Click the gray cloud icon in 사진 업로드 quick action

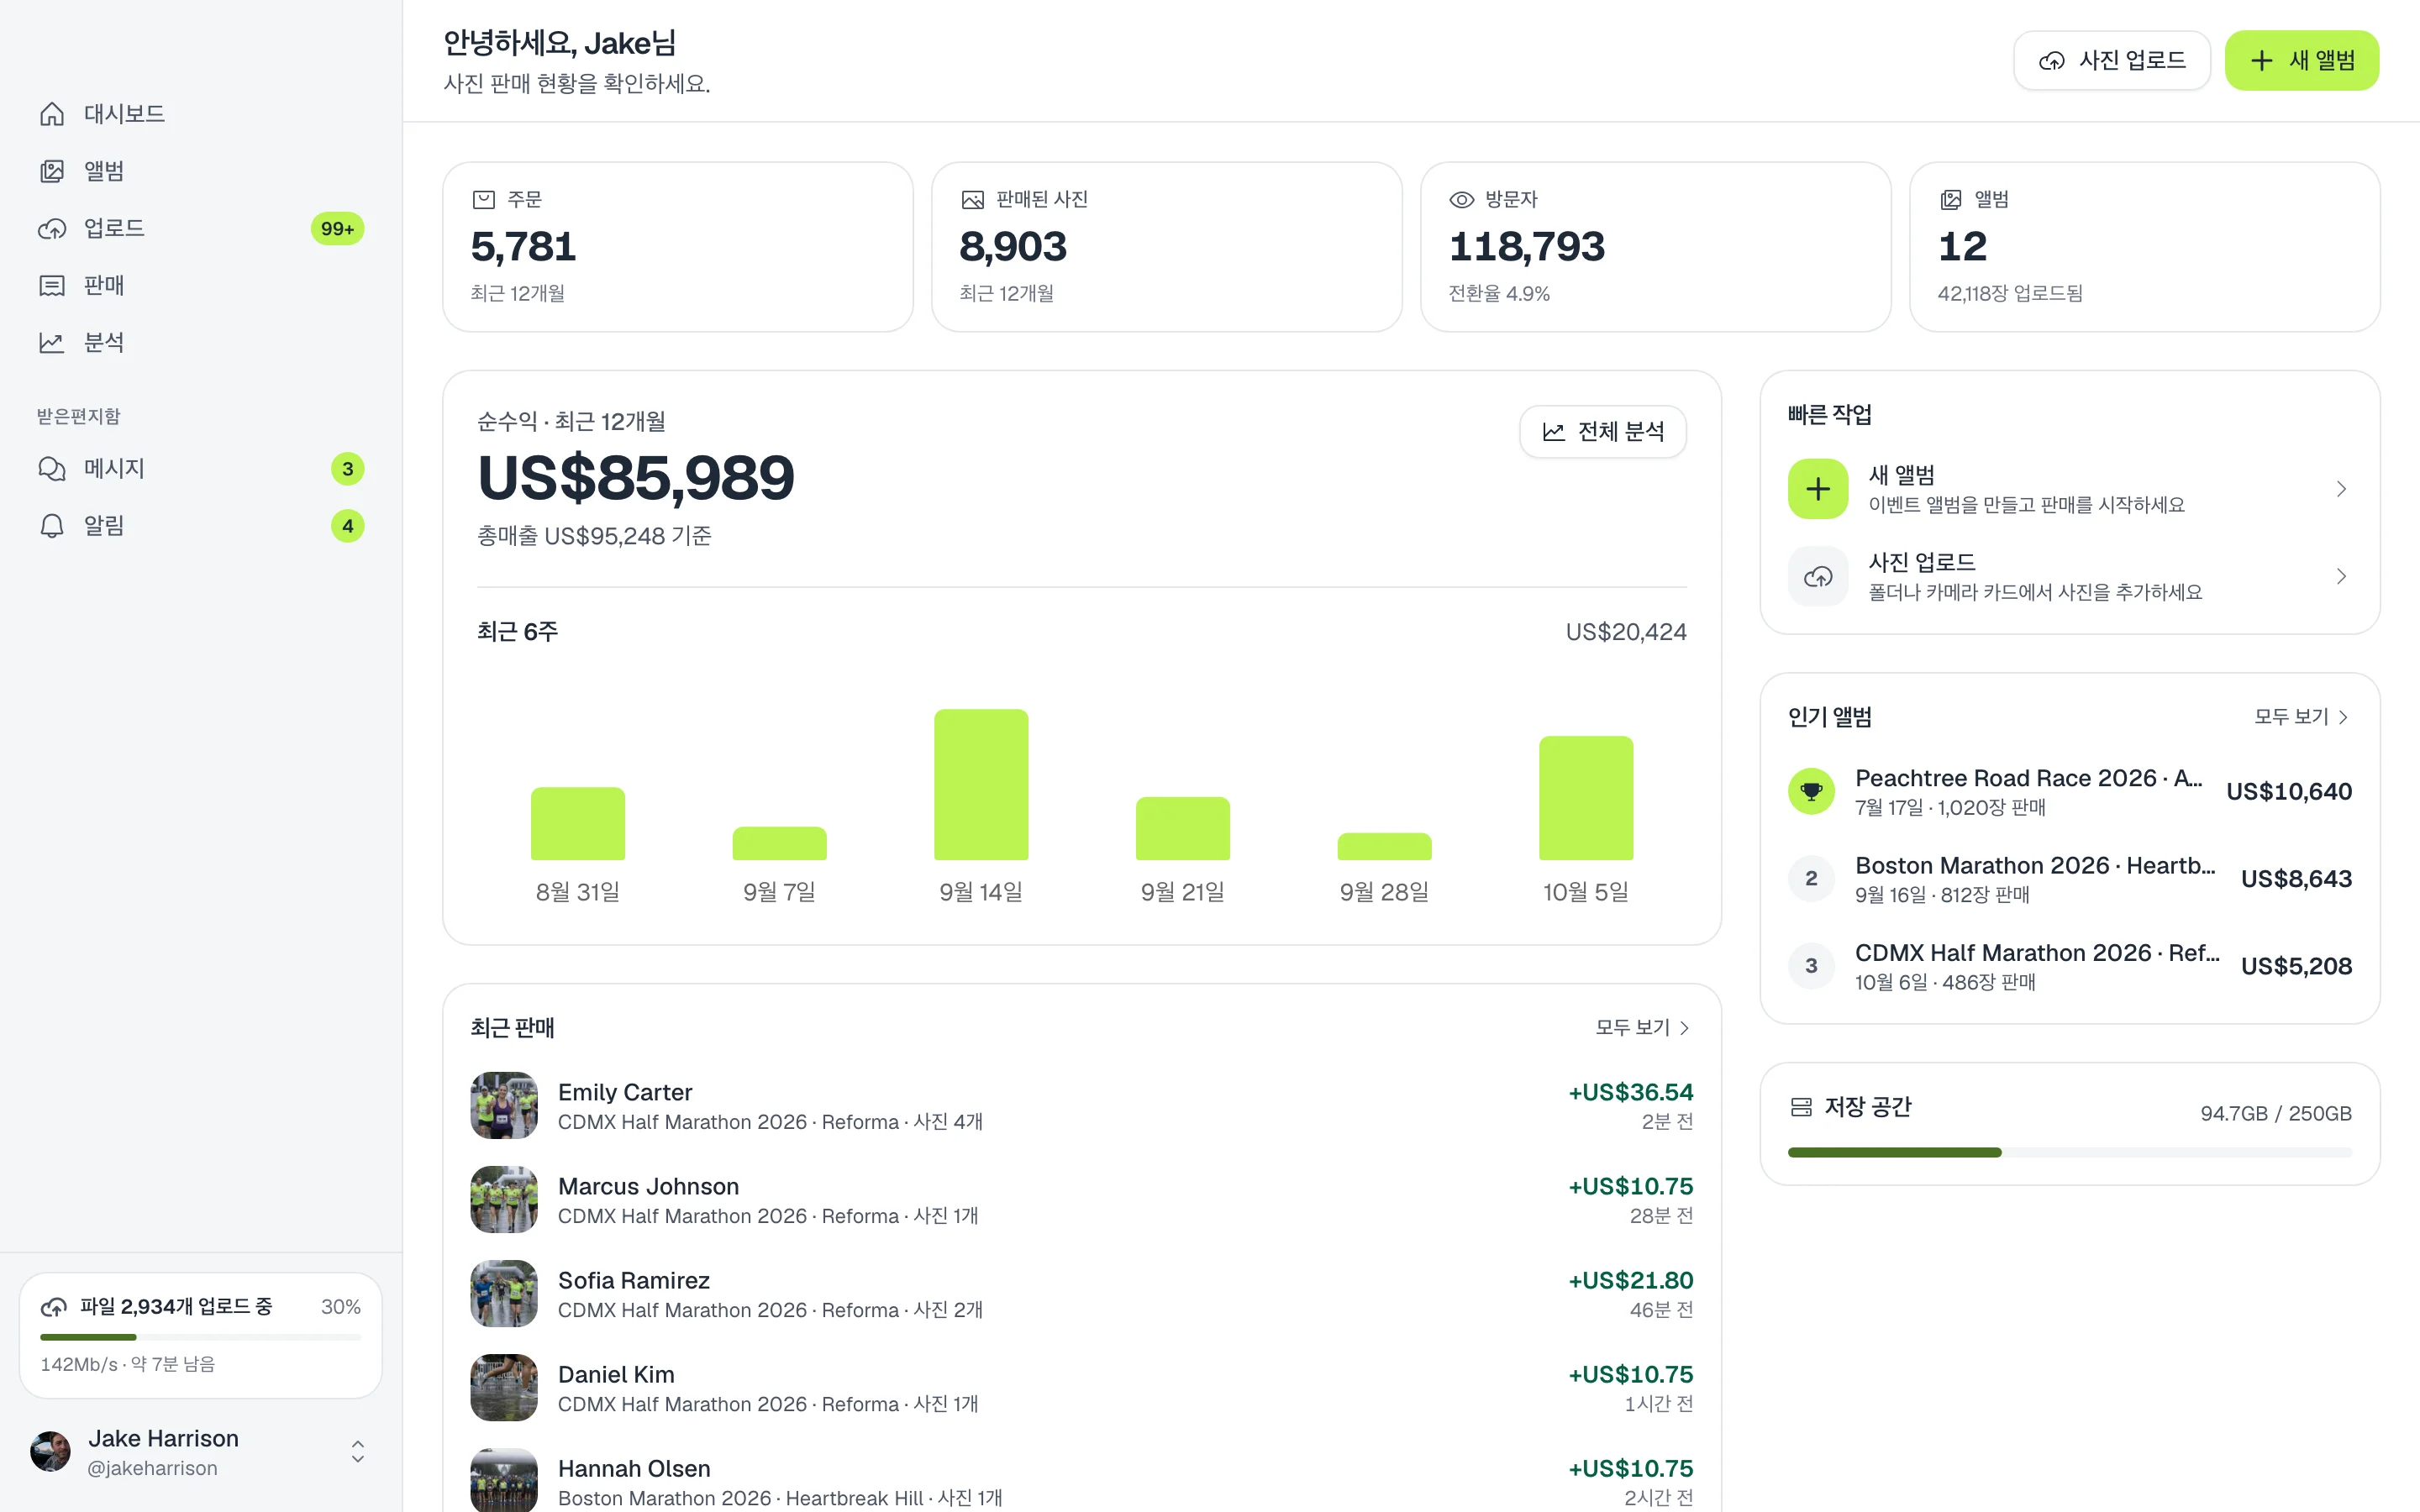coord(1818,576)
